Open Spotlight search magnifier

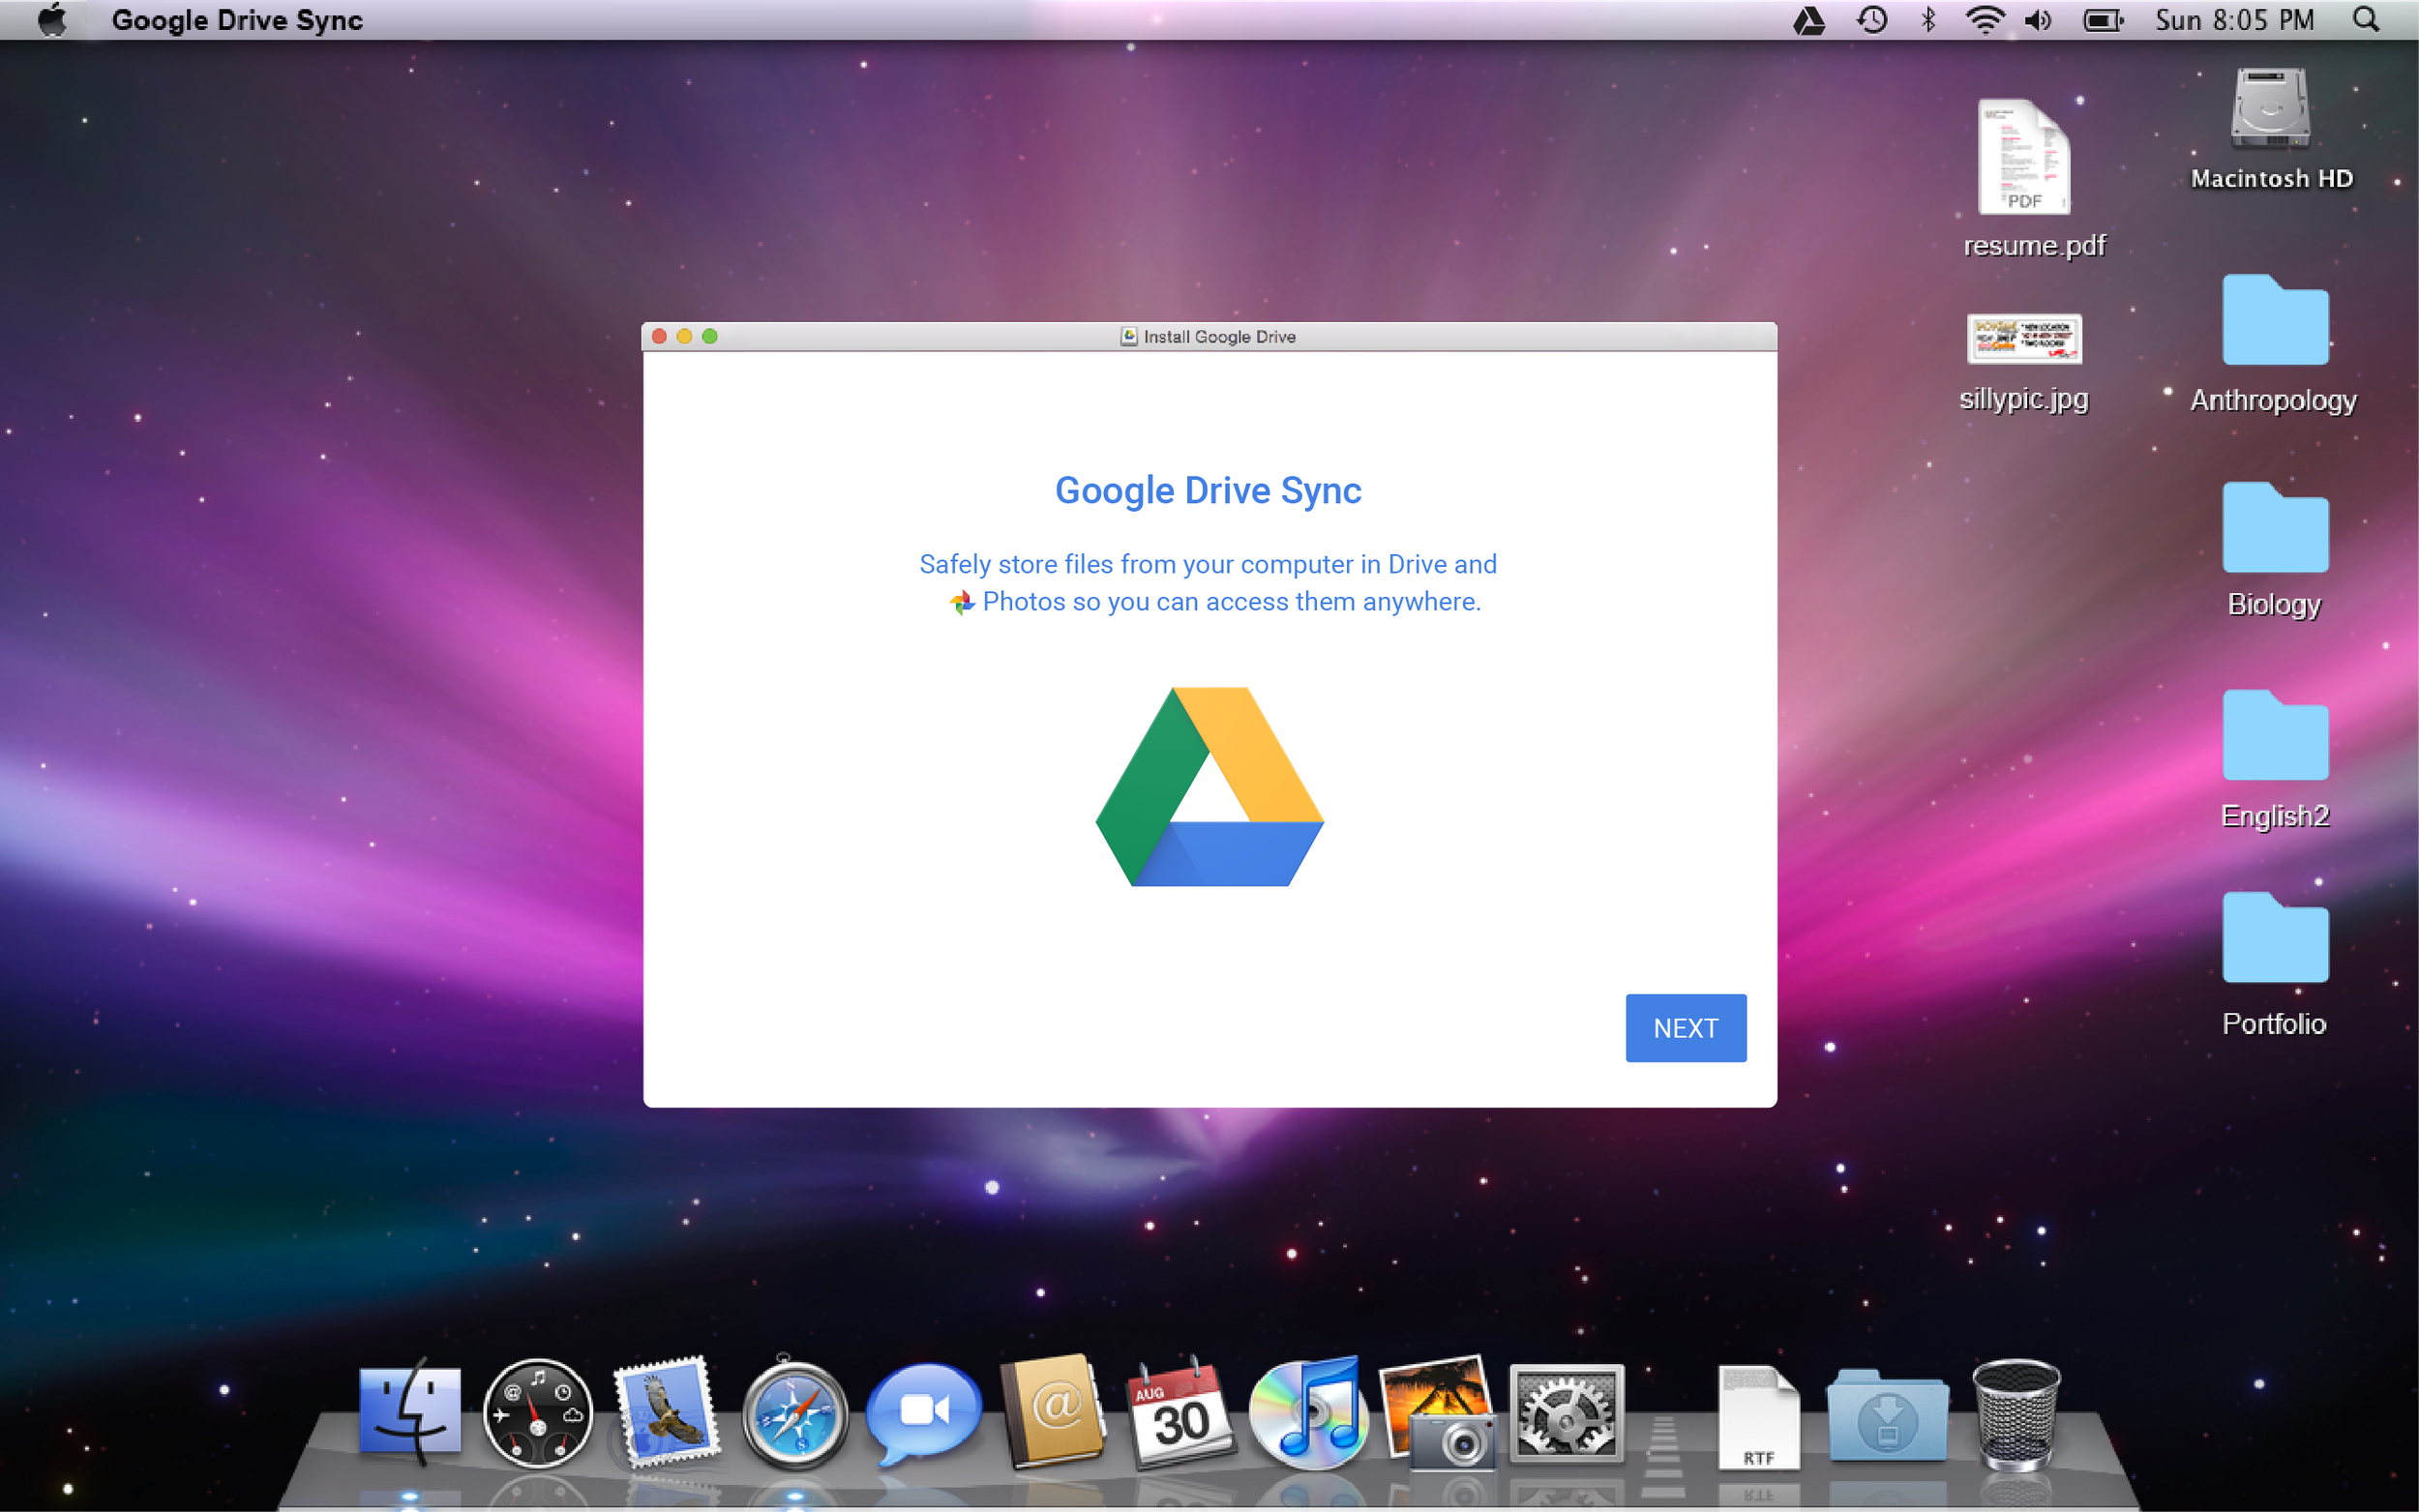click(2365, 20)
